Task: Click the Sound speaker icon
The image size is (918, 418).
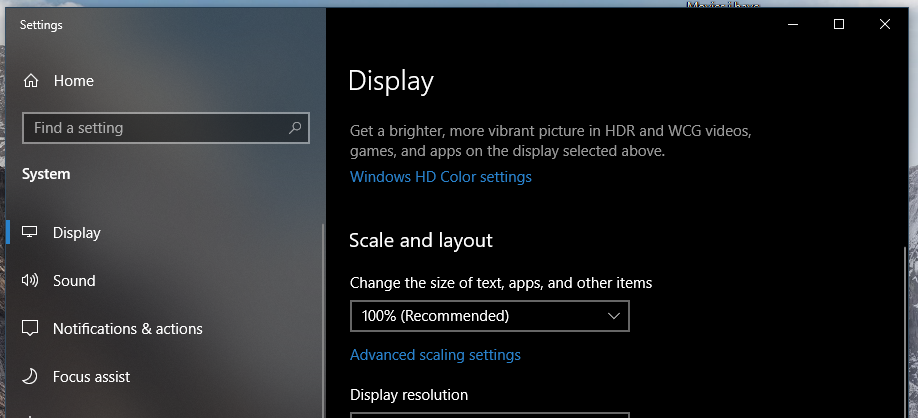Action: pyautogui.click(x=30, y=281)
